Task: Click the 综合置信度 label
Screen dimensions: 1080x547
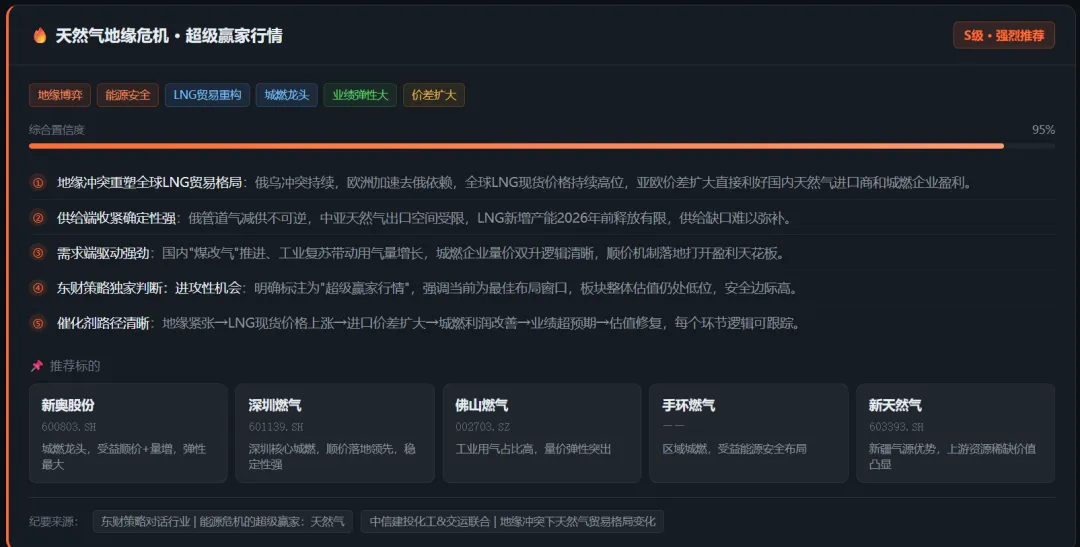Action: 56,130
